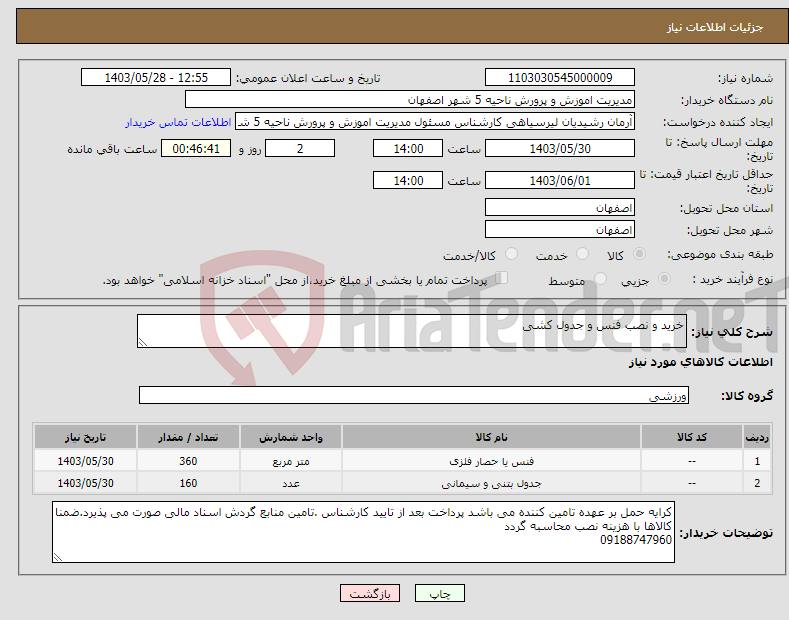This screenshot has width=789, height=620.
Task: Click the request creator name field
Action: tap(435, 122)
